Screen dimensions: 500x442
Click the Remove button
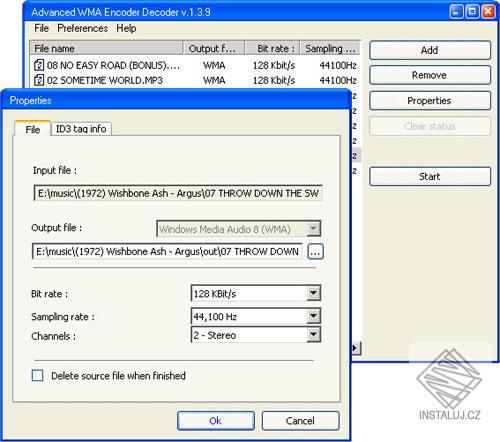click(x=430, y=75)
